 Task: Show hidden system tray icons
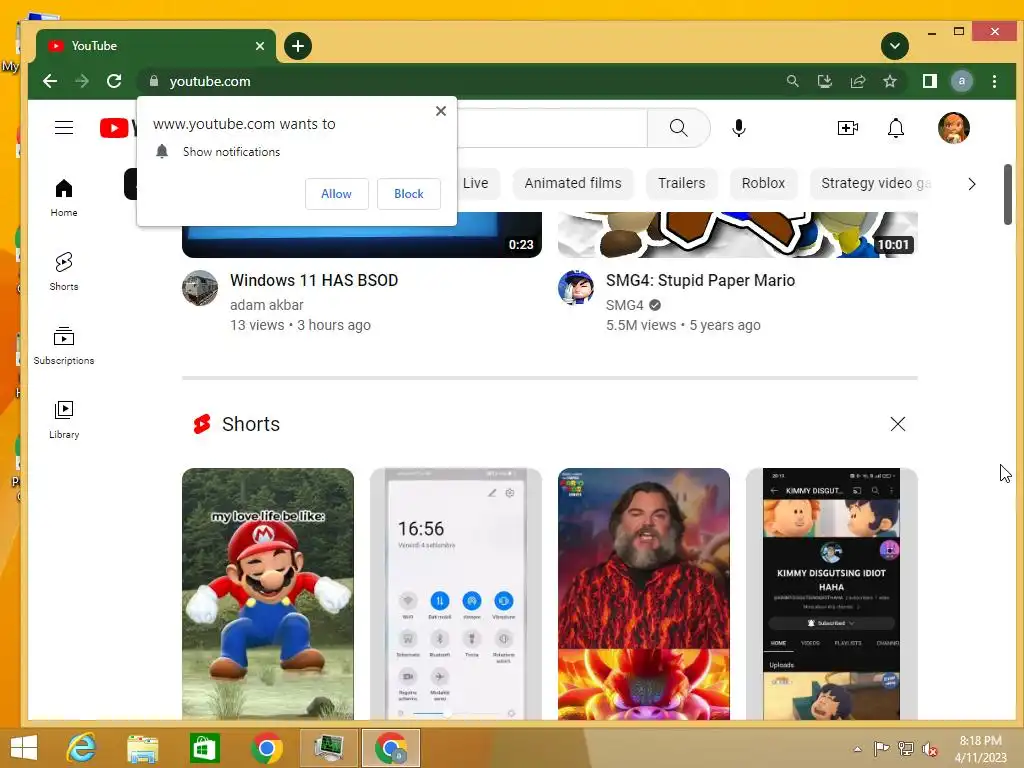[857, 749]
